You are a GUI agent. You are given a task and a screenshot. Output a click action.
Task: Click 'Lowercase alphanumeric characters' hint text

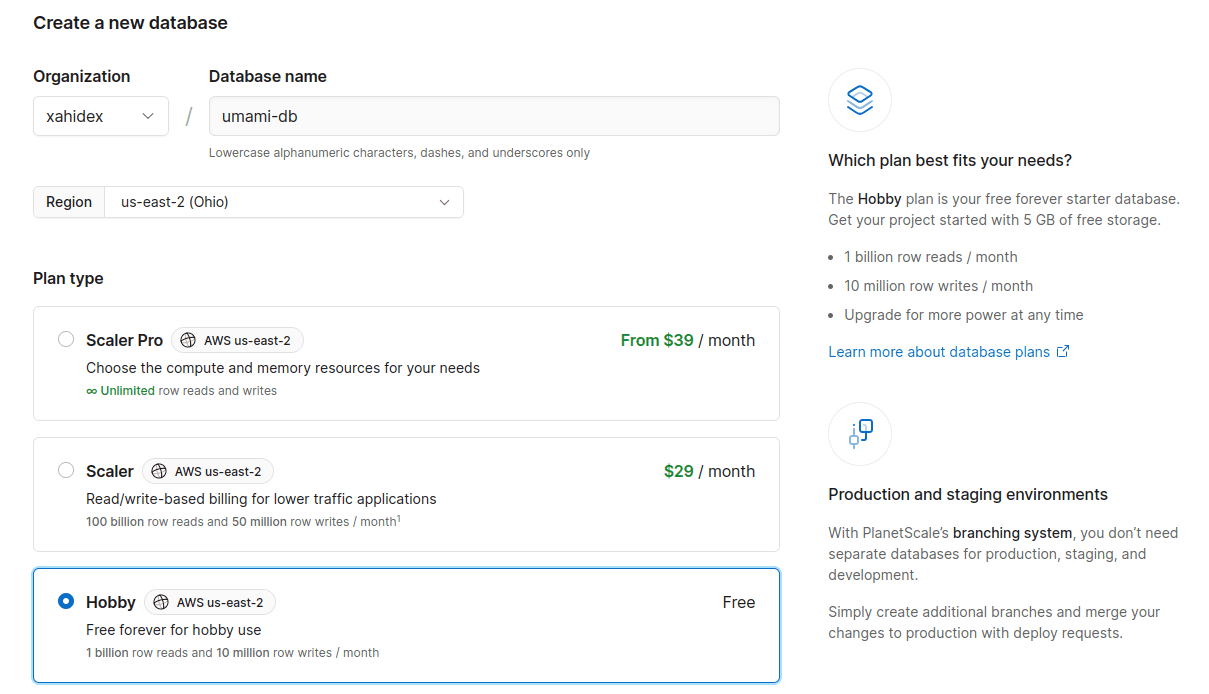tap(399, 153)
